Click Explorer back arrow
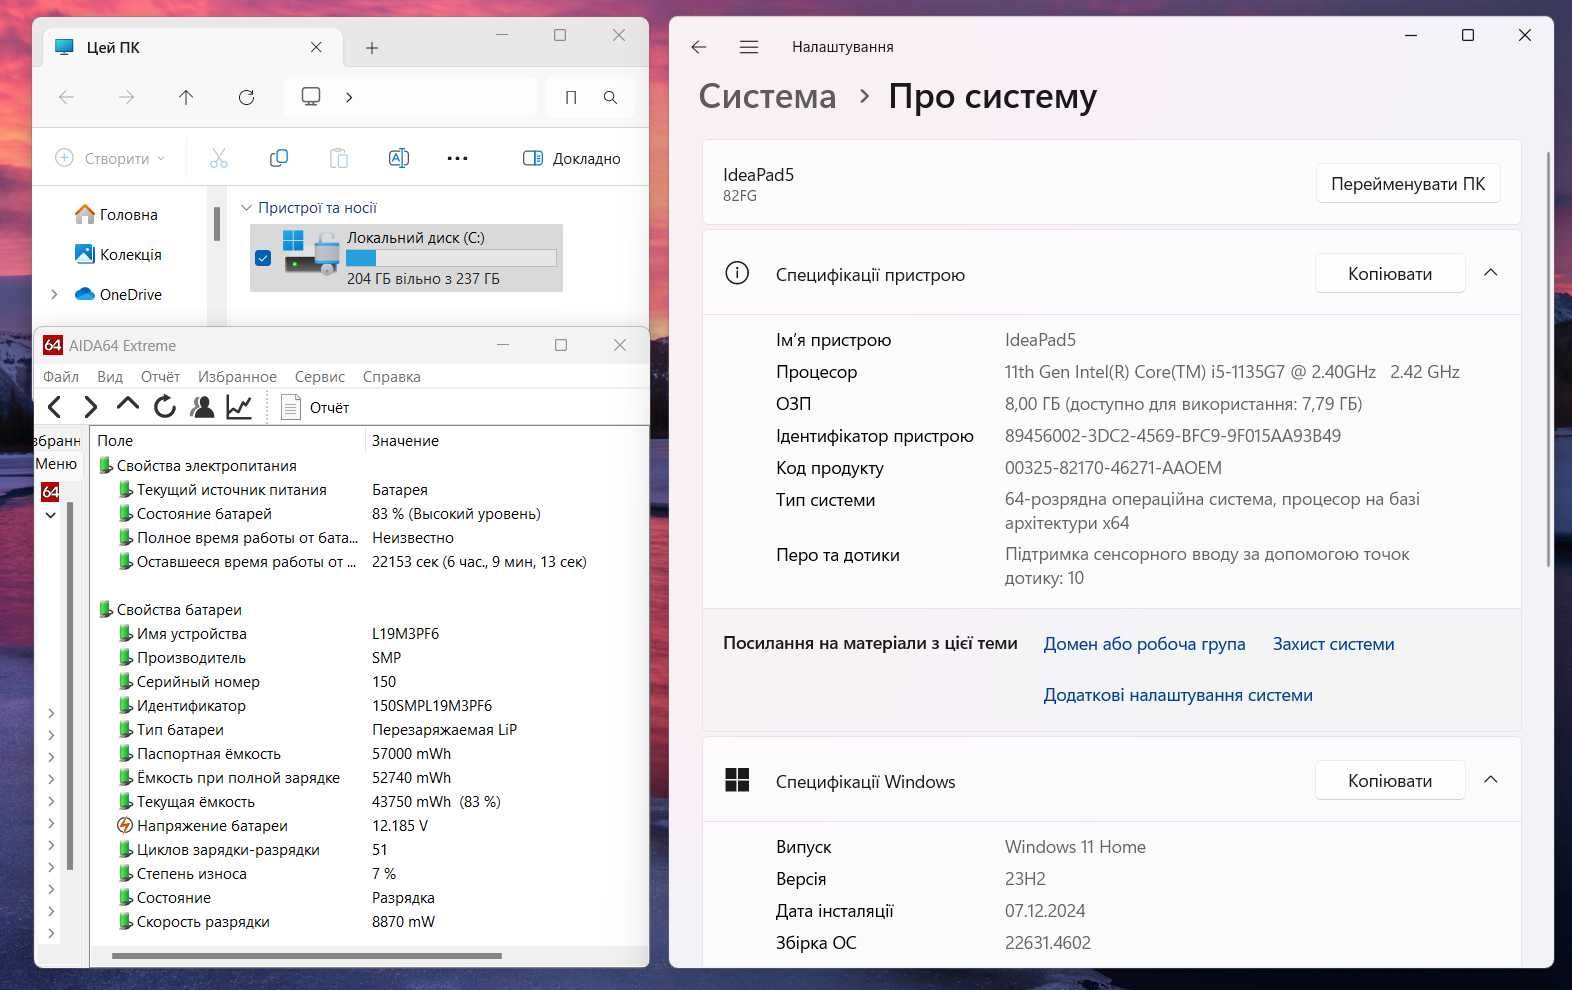Image resolution: width=1572 pixels, height=990 pixels. [66, 97]
